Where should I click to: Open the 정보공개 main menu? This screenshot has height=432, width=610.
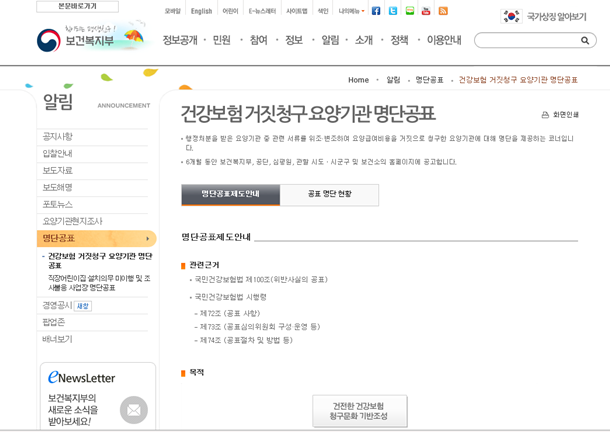coord(180,40)
